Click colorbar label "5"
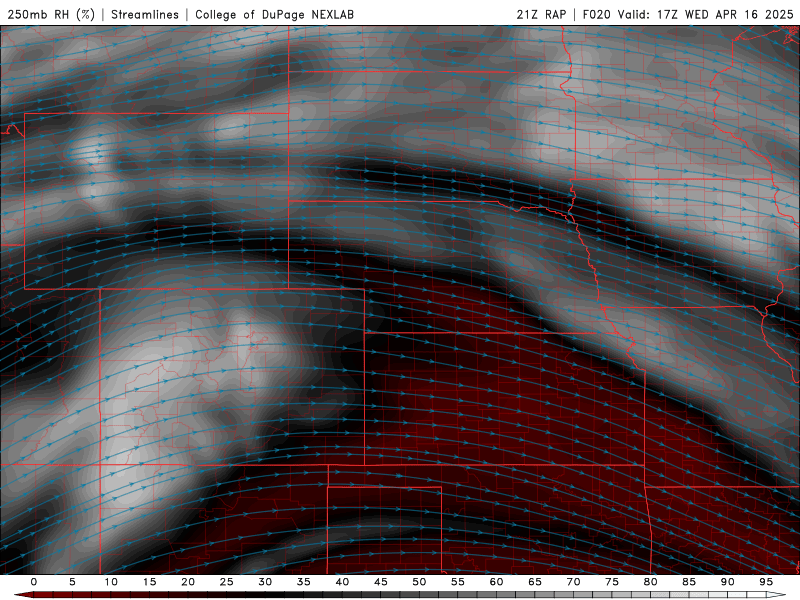Viewport: 800px width, 600px height. tap(72, 582)
